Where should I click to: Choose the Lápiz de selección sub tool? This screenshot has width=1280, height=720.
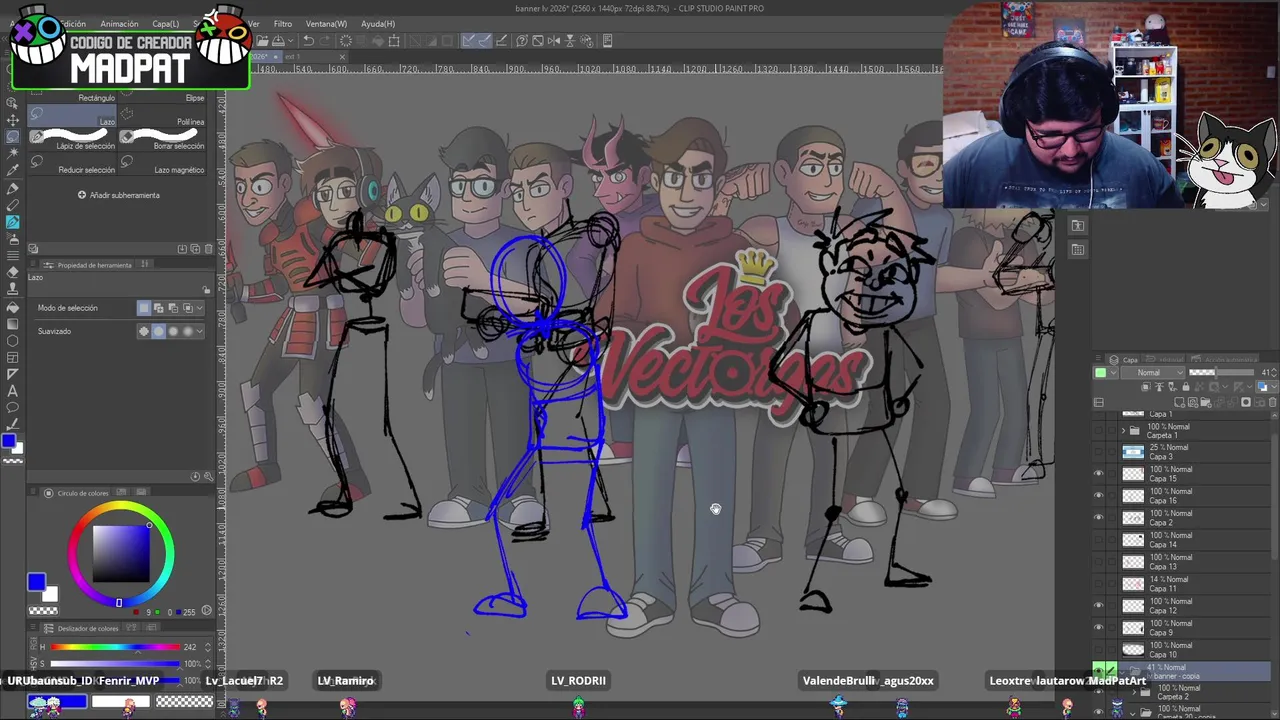point(74,139)
